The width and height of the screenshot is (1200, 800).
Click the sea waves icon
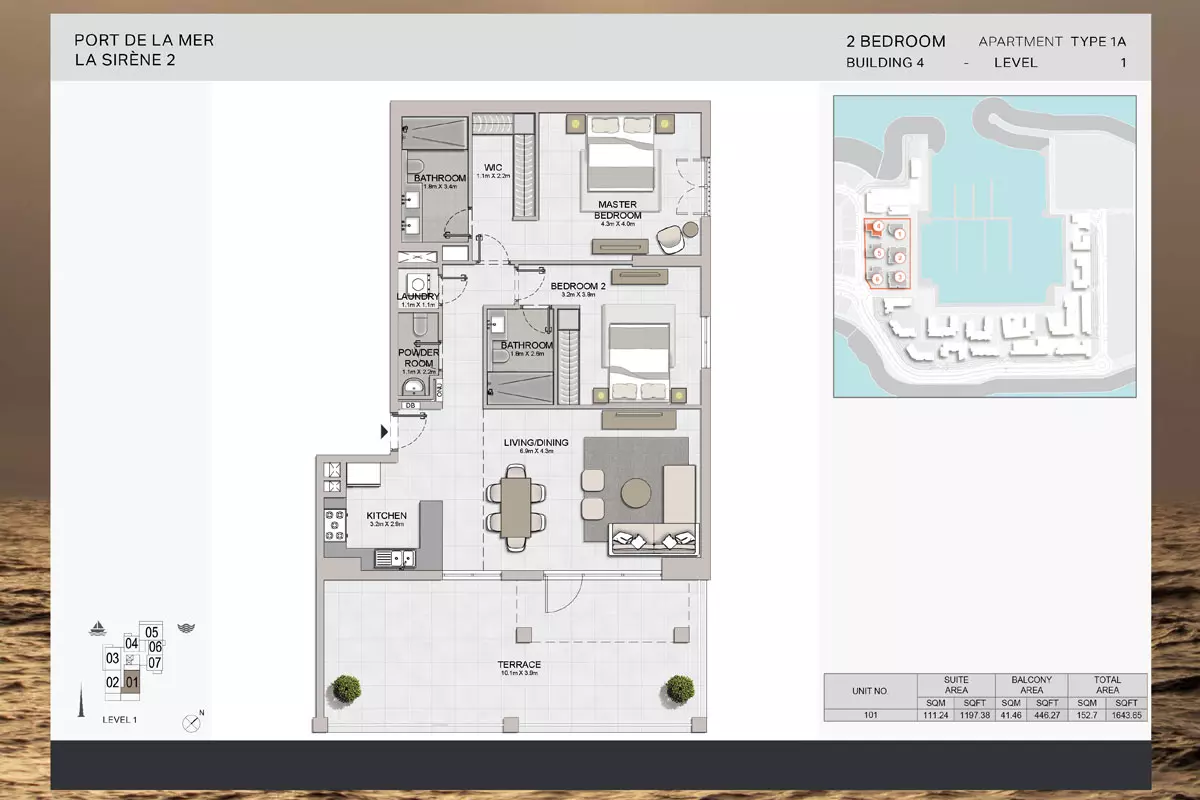pyautogui.click(x=185, y=628)
